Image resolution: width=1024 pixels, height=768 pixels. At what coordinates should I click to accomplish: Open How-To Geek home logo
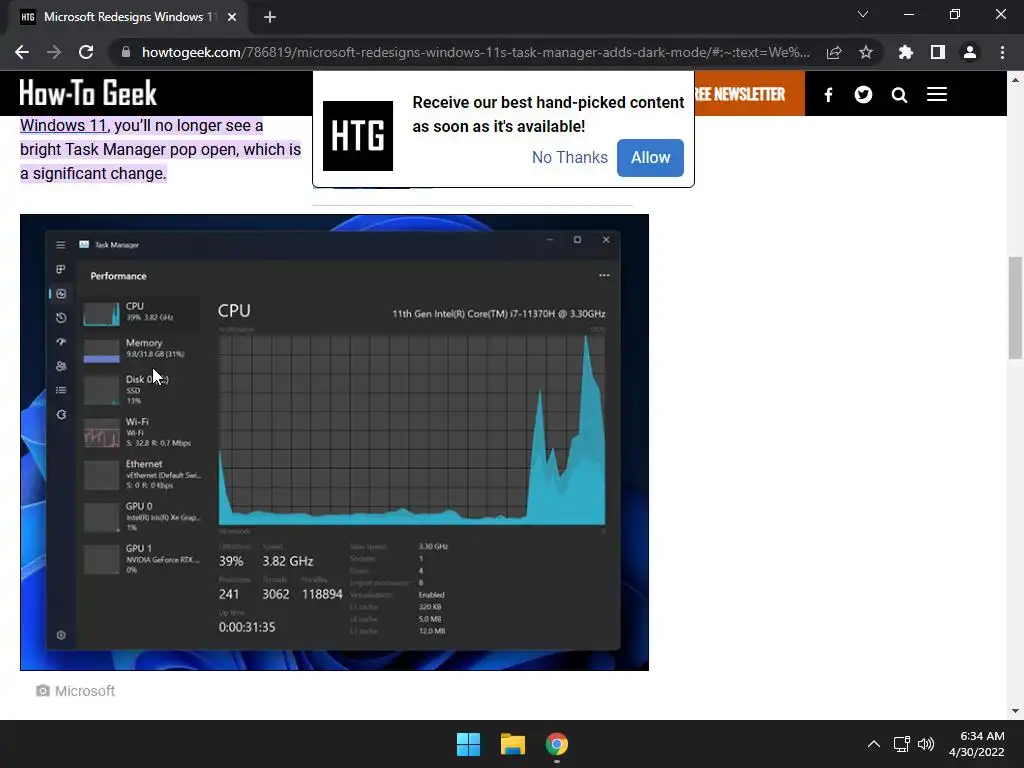pyautogui.click(x=88, y=93)
